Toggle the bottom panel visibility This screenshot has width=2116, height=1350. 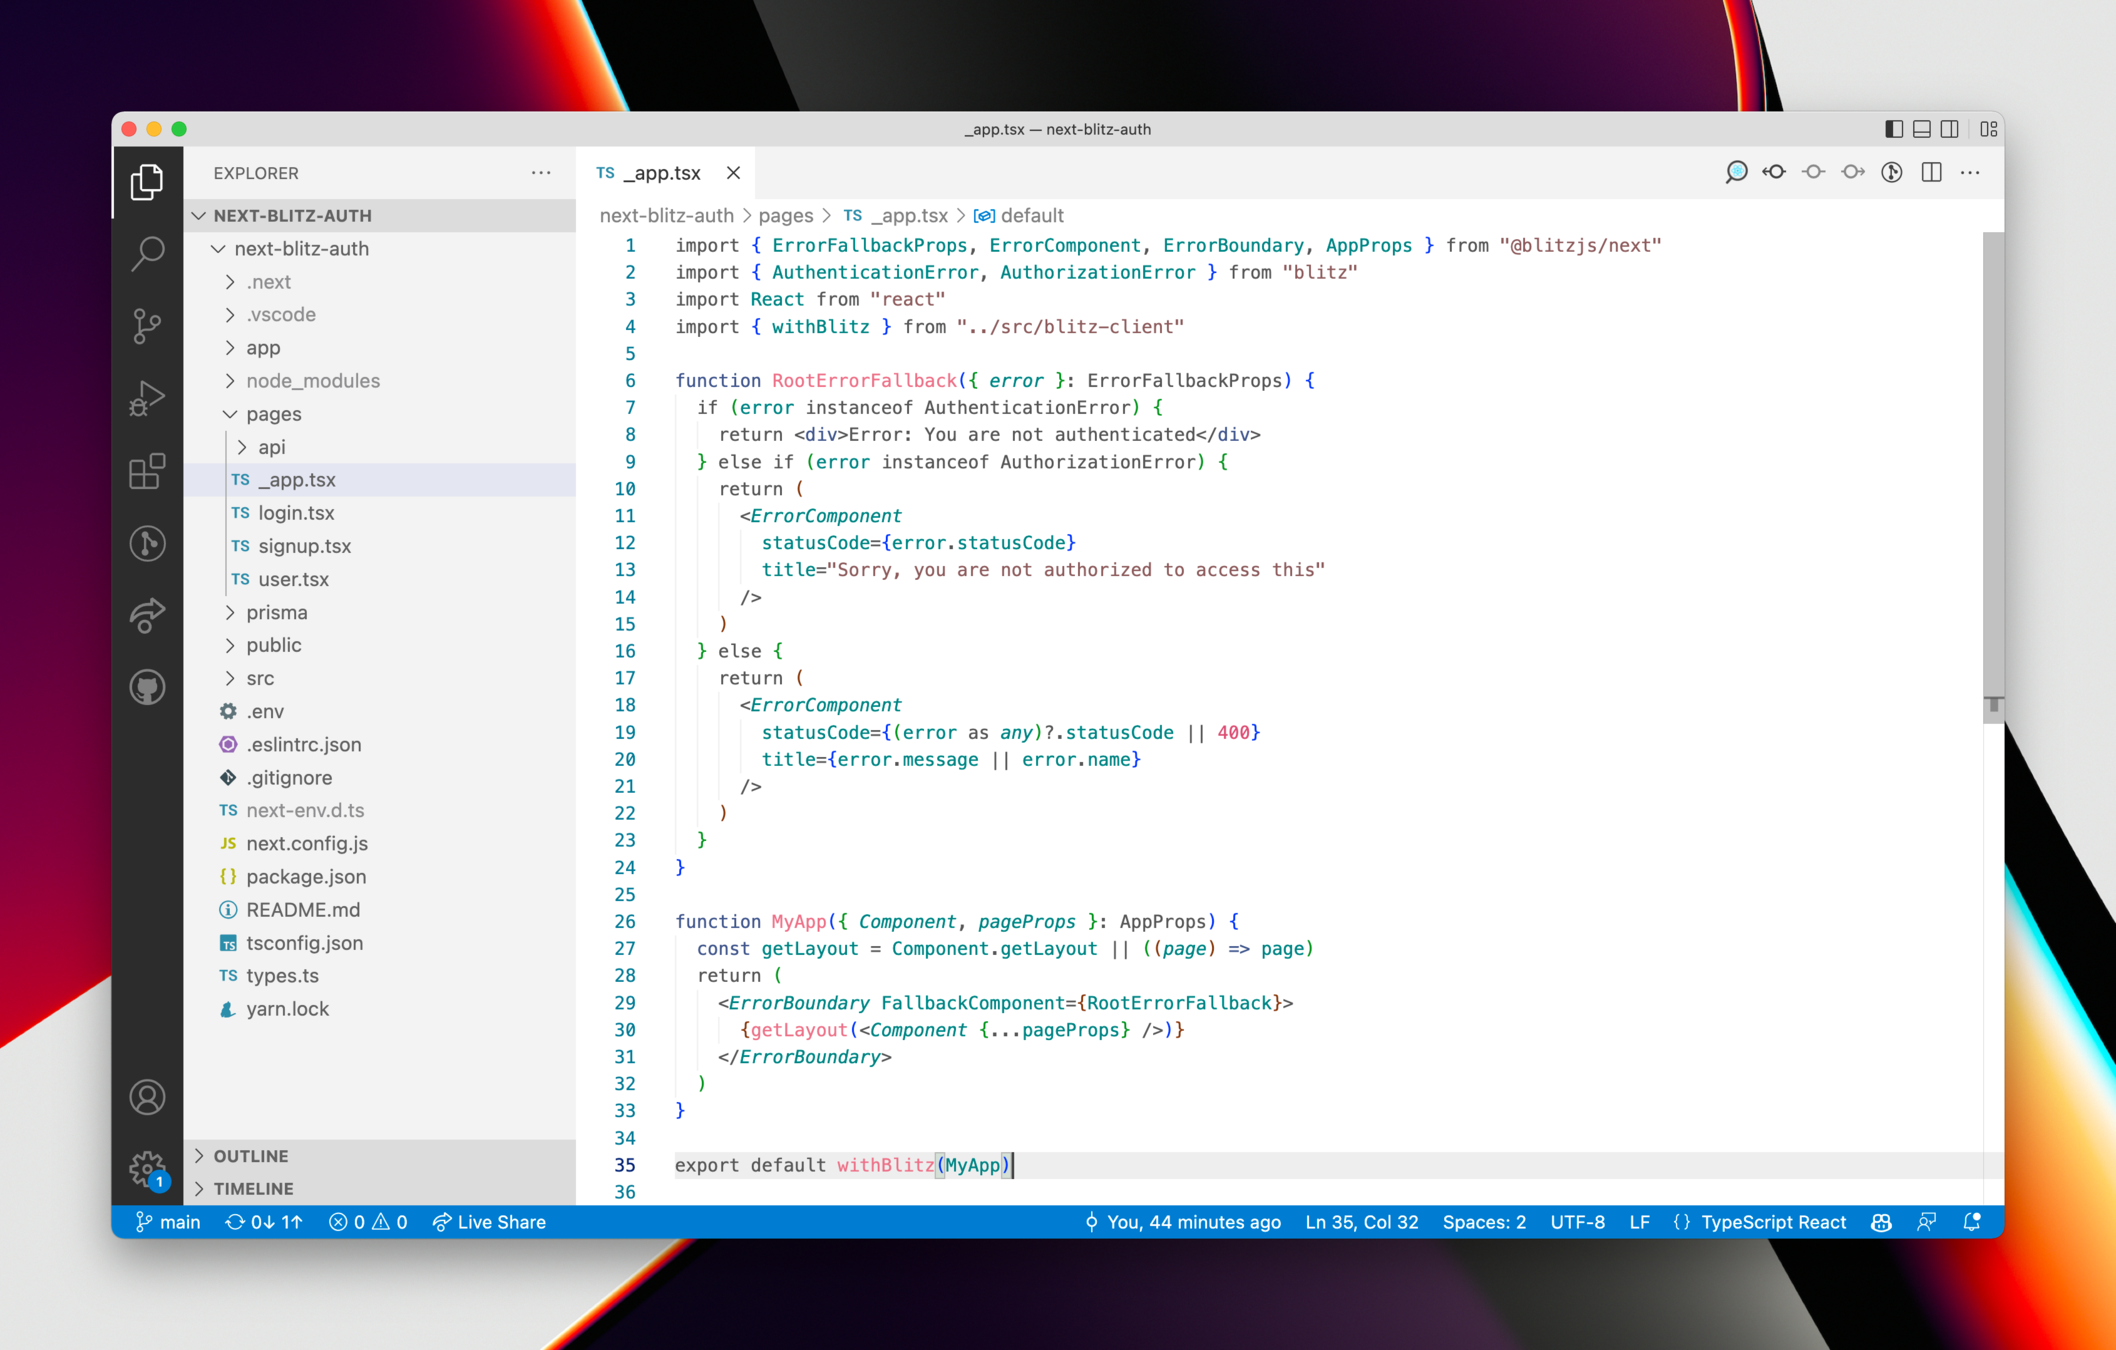pos(1921,129)
